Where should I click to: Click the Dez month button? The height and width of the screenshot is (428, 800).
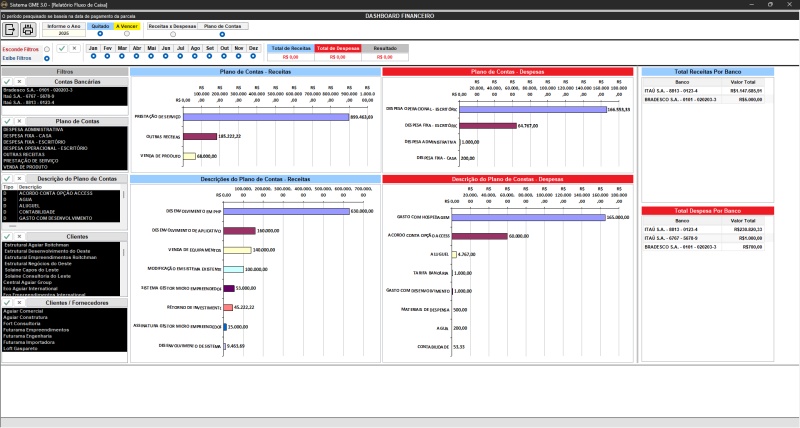point(253,47)
